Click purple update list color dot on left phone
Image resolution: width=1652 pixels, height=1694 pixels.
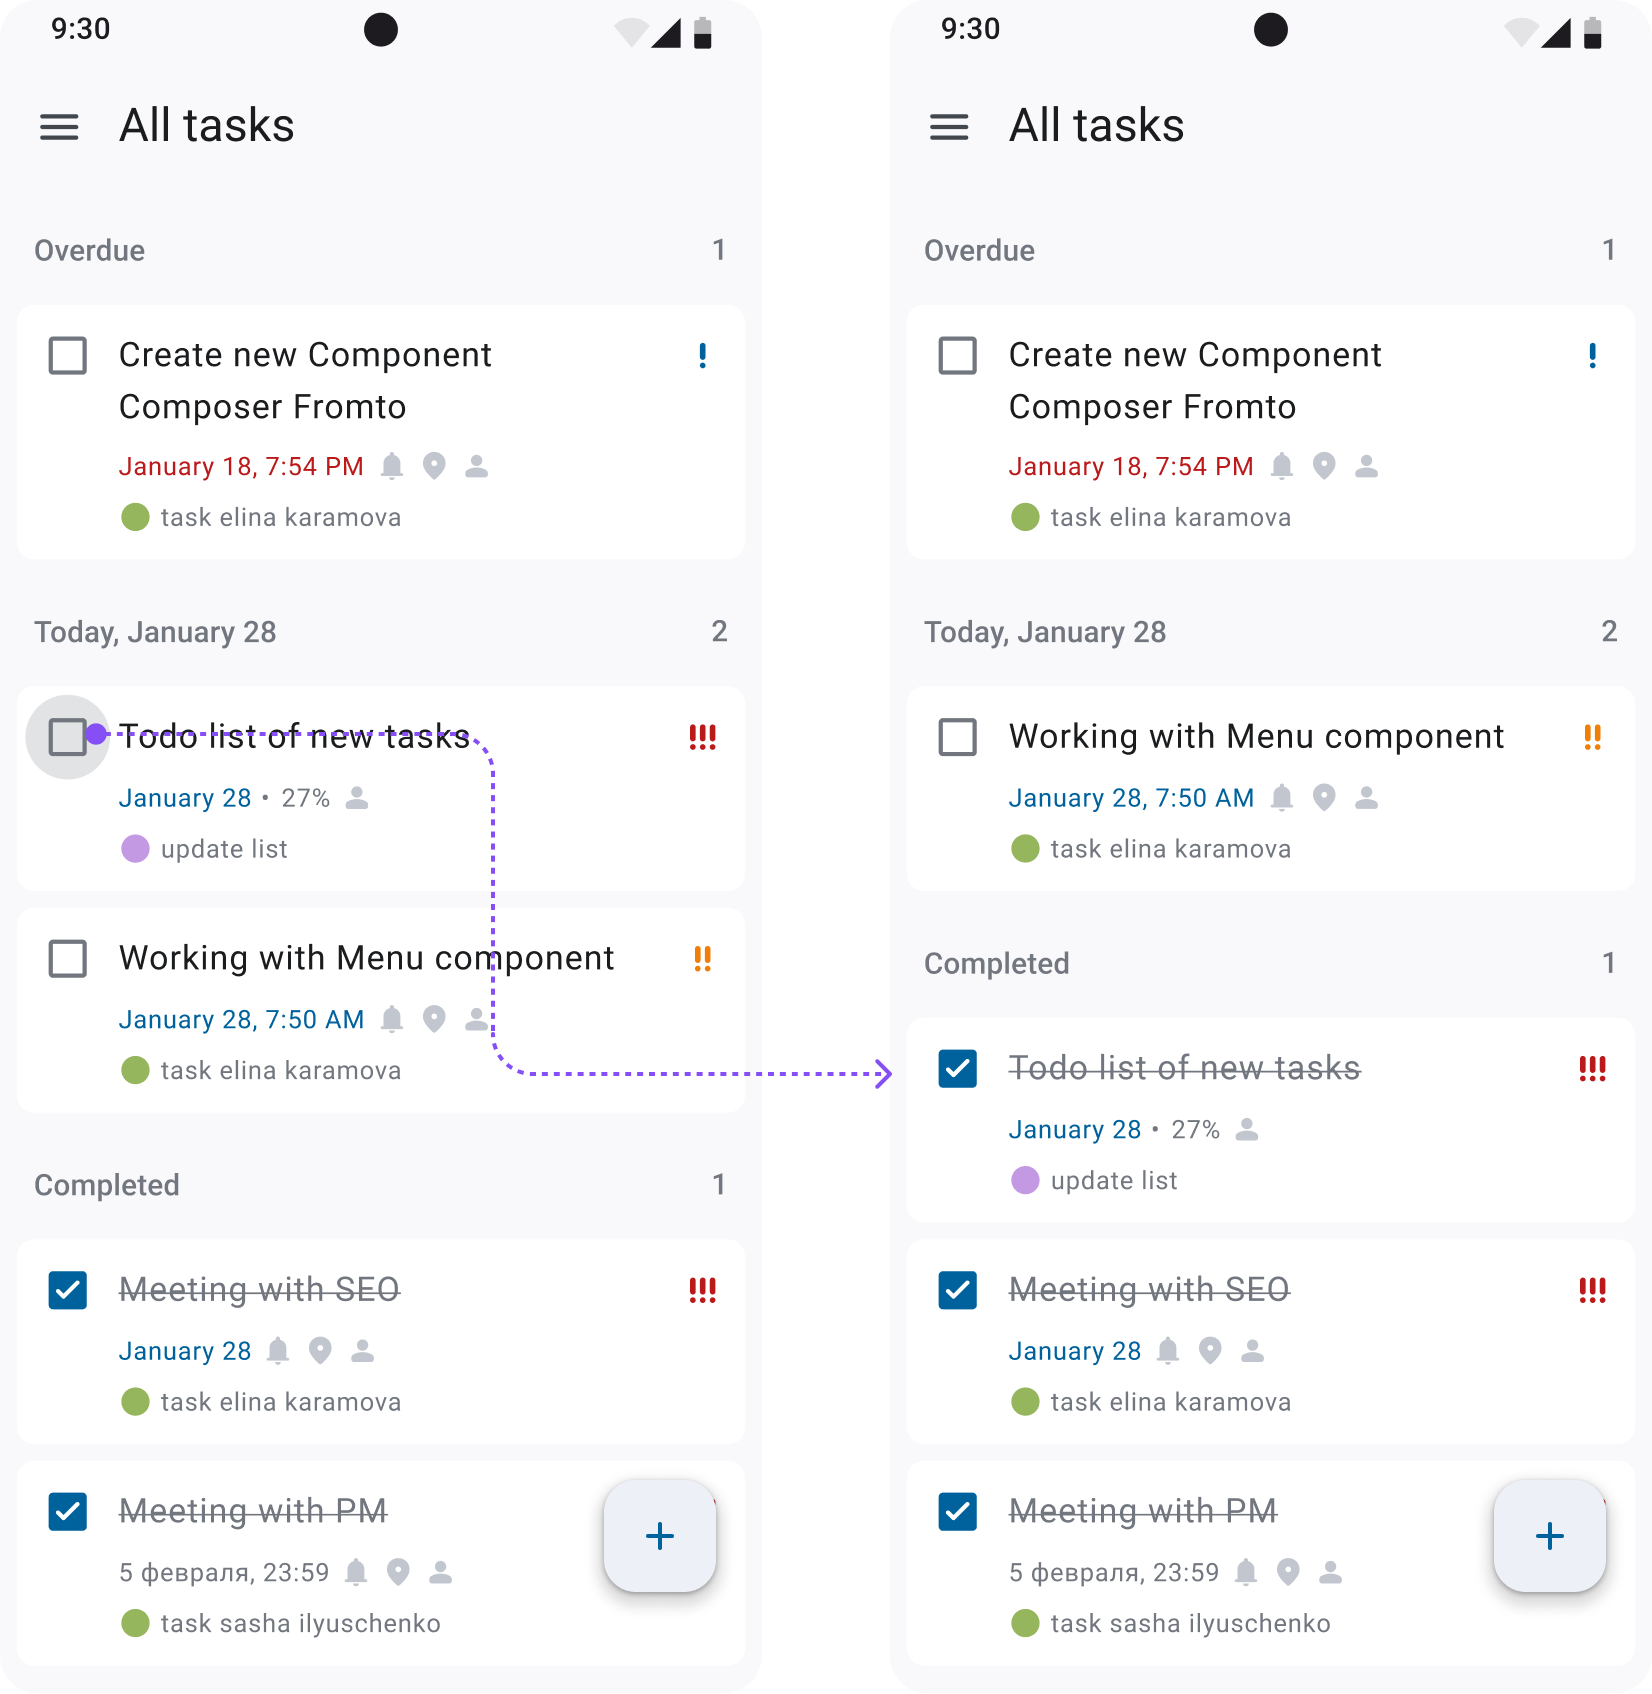(135, 849)
